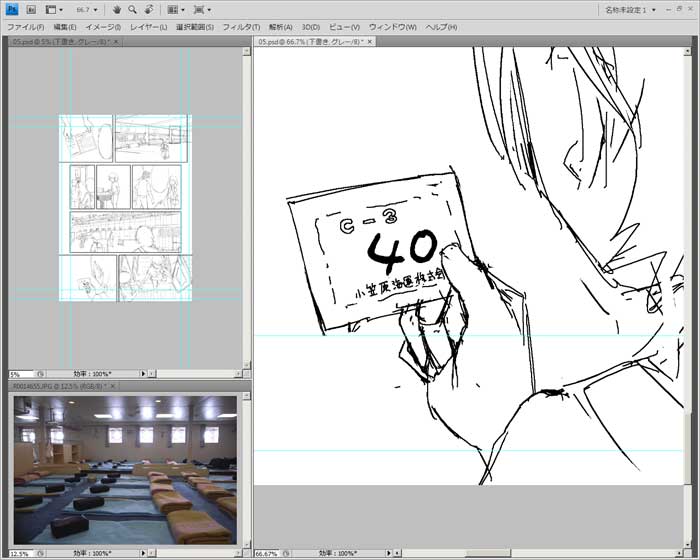Open the 名称未設定 1 workspace switcher
This screenshot has width=700, height=560.
[635, 9]
